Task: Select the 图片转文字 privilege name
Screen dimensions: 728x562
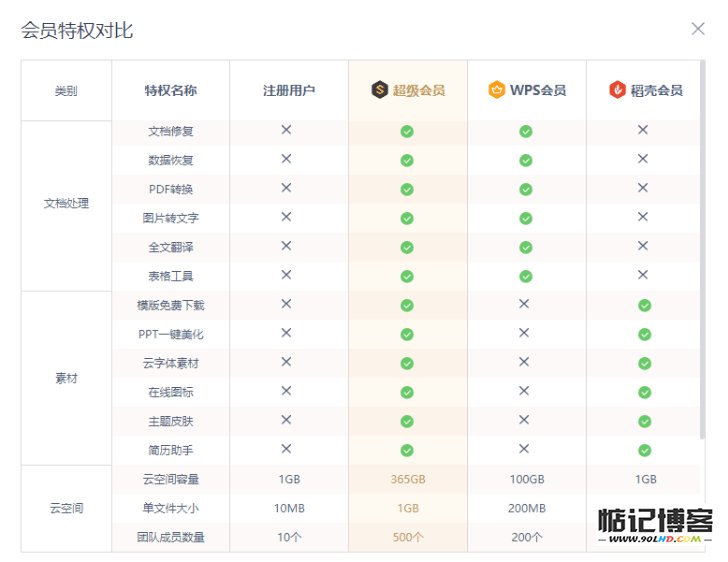Action: point(170,218)
